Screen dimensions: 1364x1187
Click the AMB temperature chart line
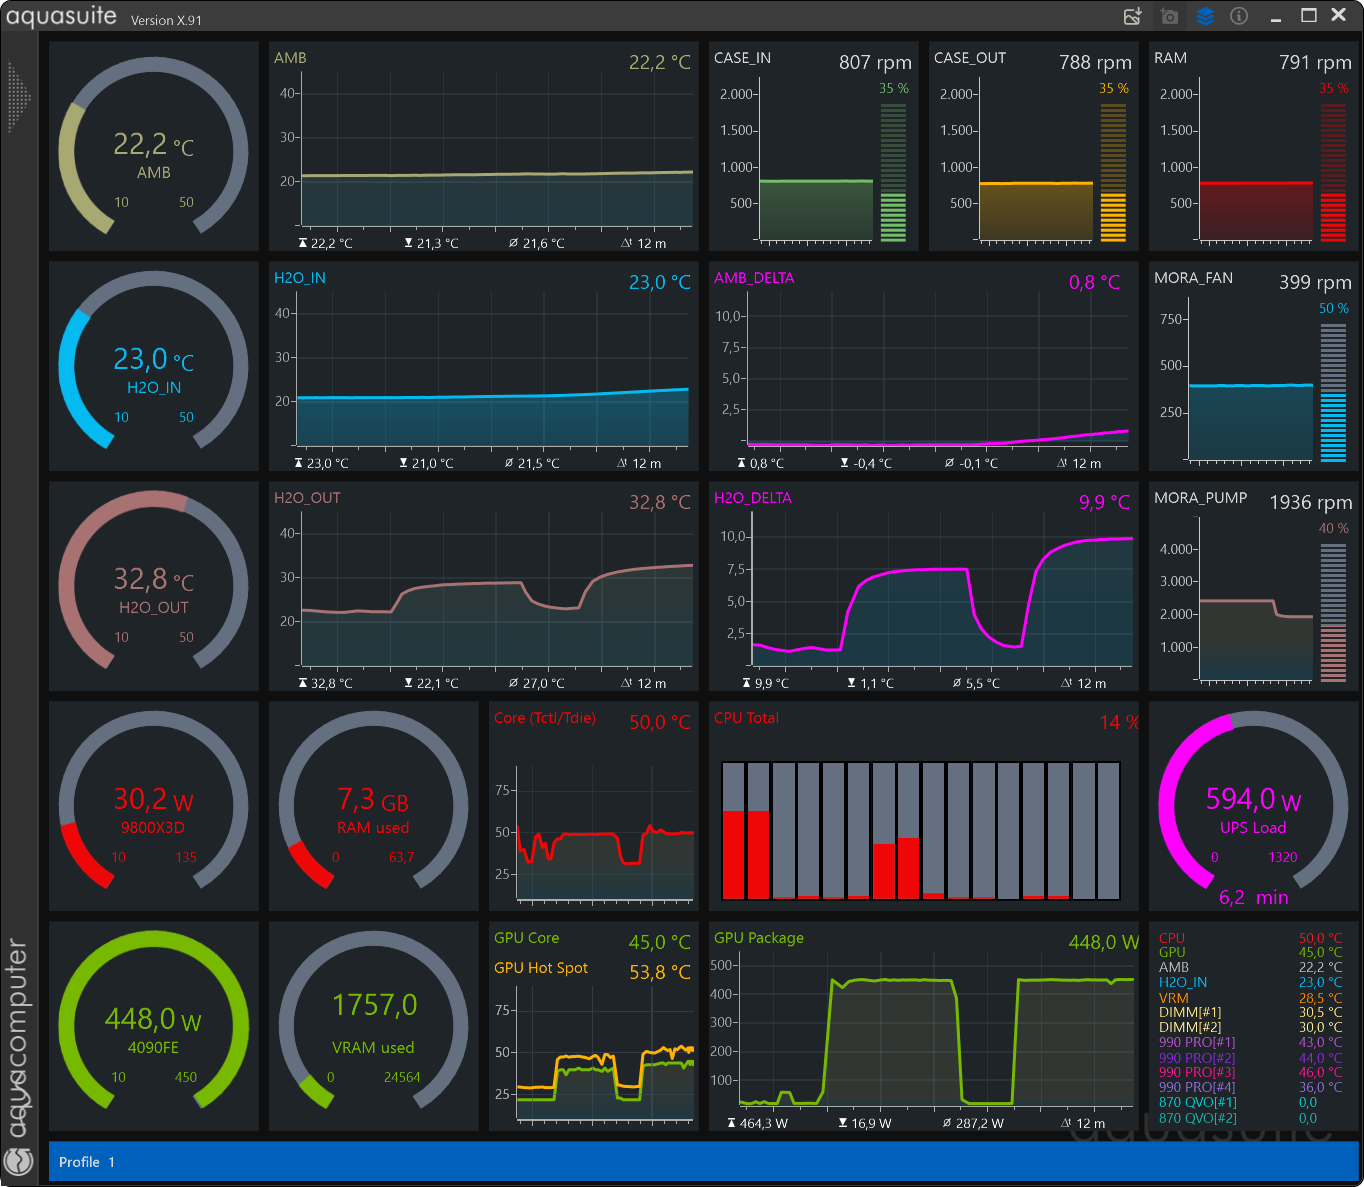[497, 174]
